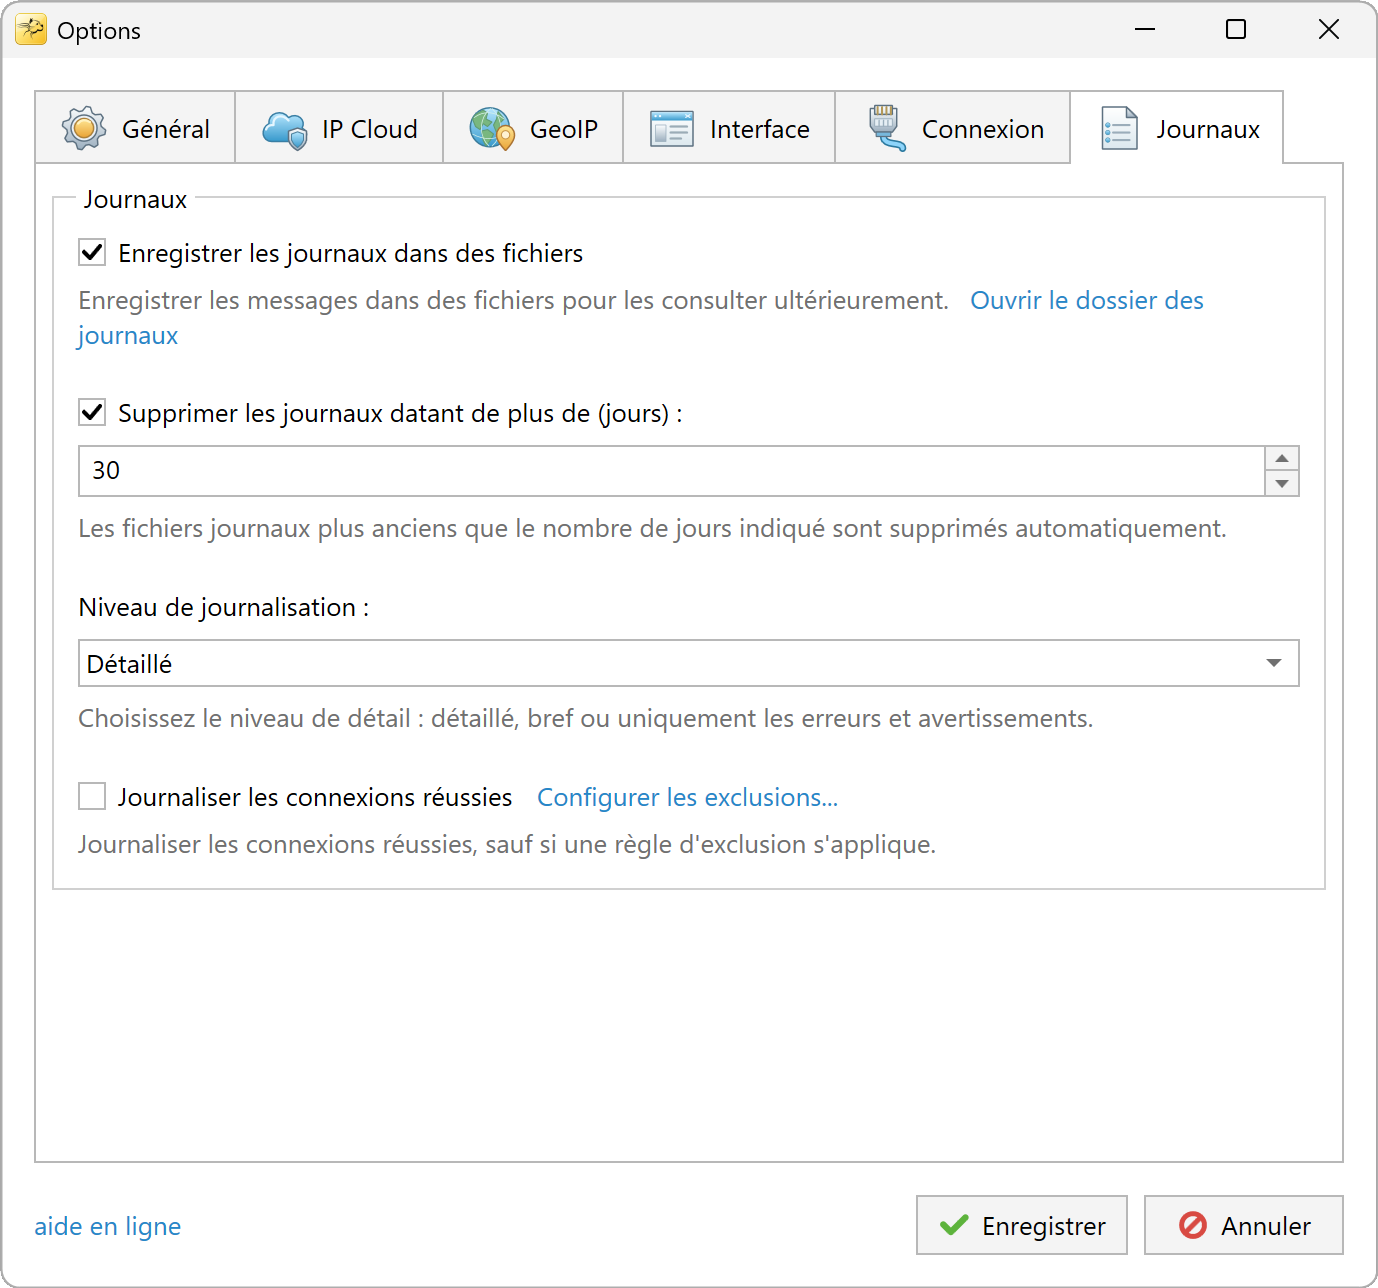Open the GeoIP tab
The width and height of the screenshot is (1378, 1288).
pos(533,127)
